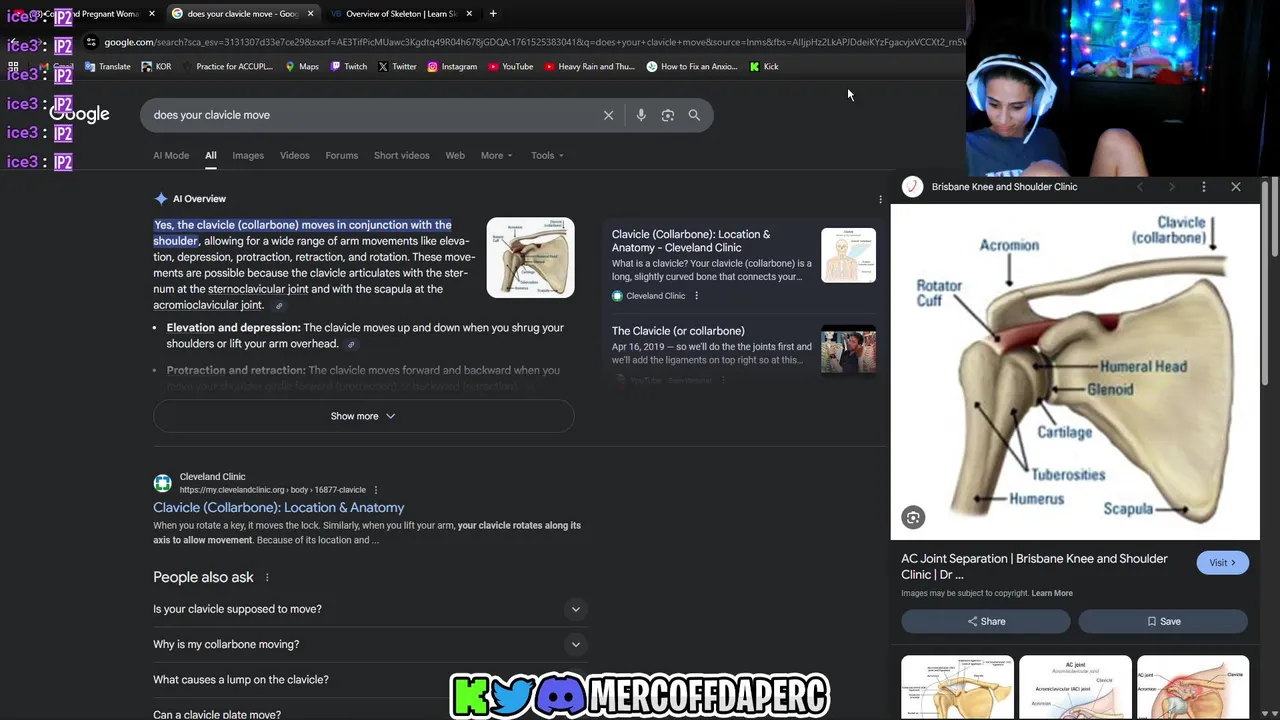
Task: Open the Kick bookmark
Action: point(764,67)
